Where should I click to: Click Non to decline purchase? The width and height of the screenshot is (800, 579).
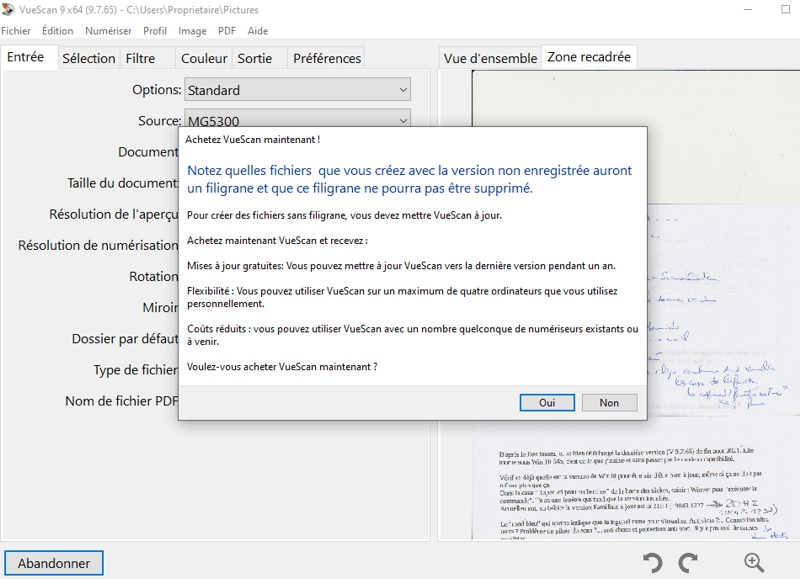click(x=609, y=402)
